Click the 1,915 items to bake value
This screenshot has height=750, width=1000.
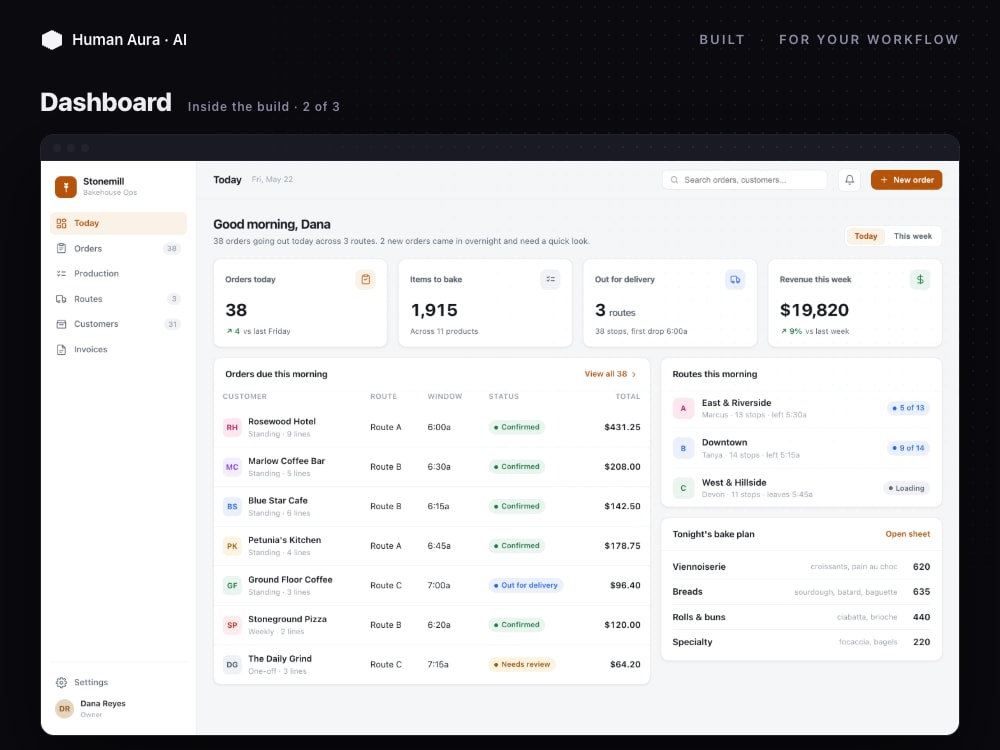pyautogui.click(x=434, y=310)
